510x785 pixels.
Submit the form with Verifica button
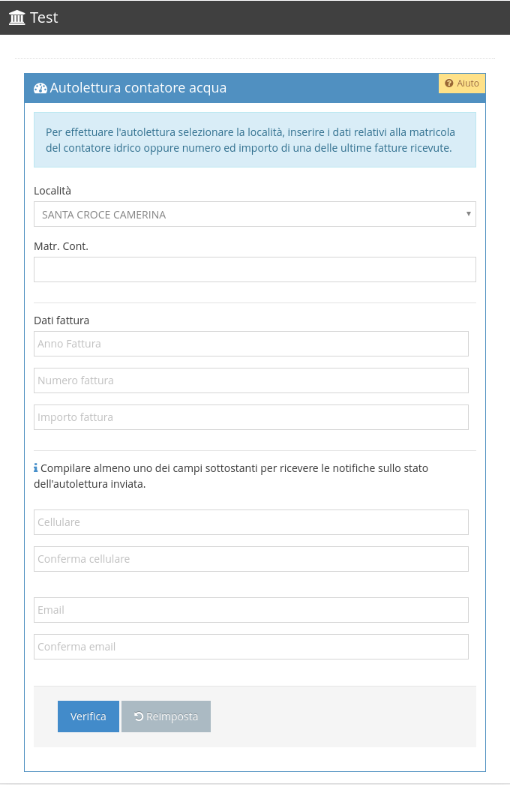[x=88, y=716]
